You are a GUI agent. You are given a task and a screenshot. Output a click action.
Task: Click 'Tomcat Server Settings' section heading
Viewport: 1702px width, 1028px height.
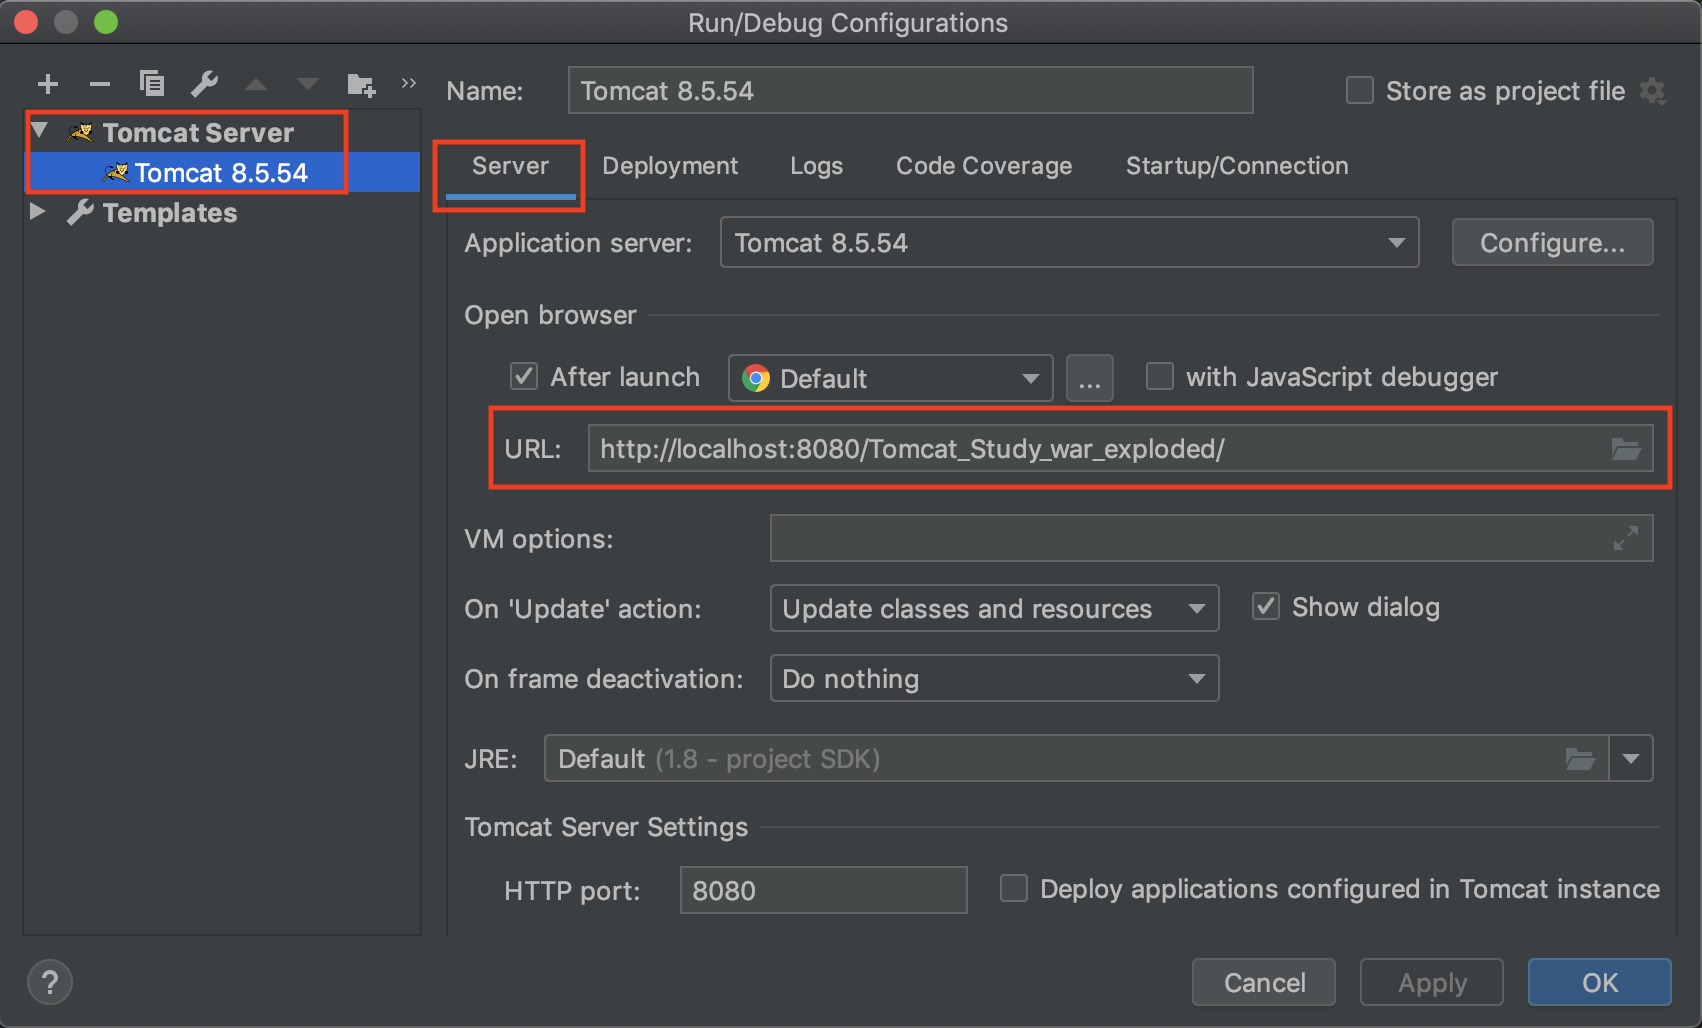606,827
